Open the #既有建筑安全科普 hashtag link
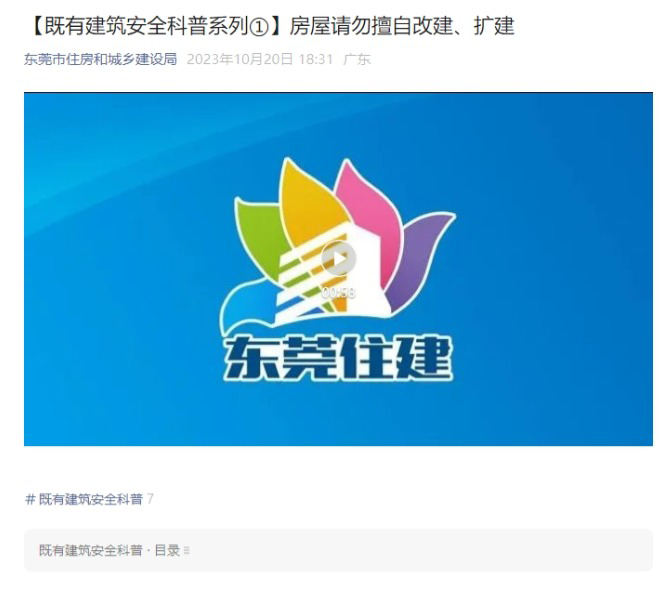The height and width of the screenshot is (605, 671). click(84, 499)
